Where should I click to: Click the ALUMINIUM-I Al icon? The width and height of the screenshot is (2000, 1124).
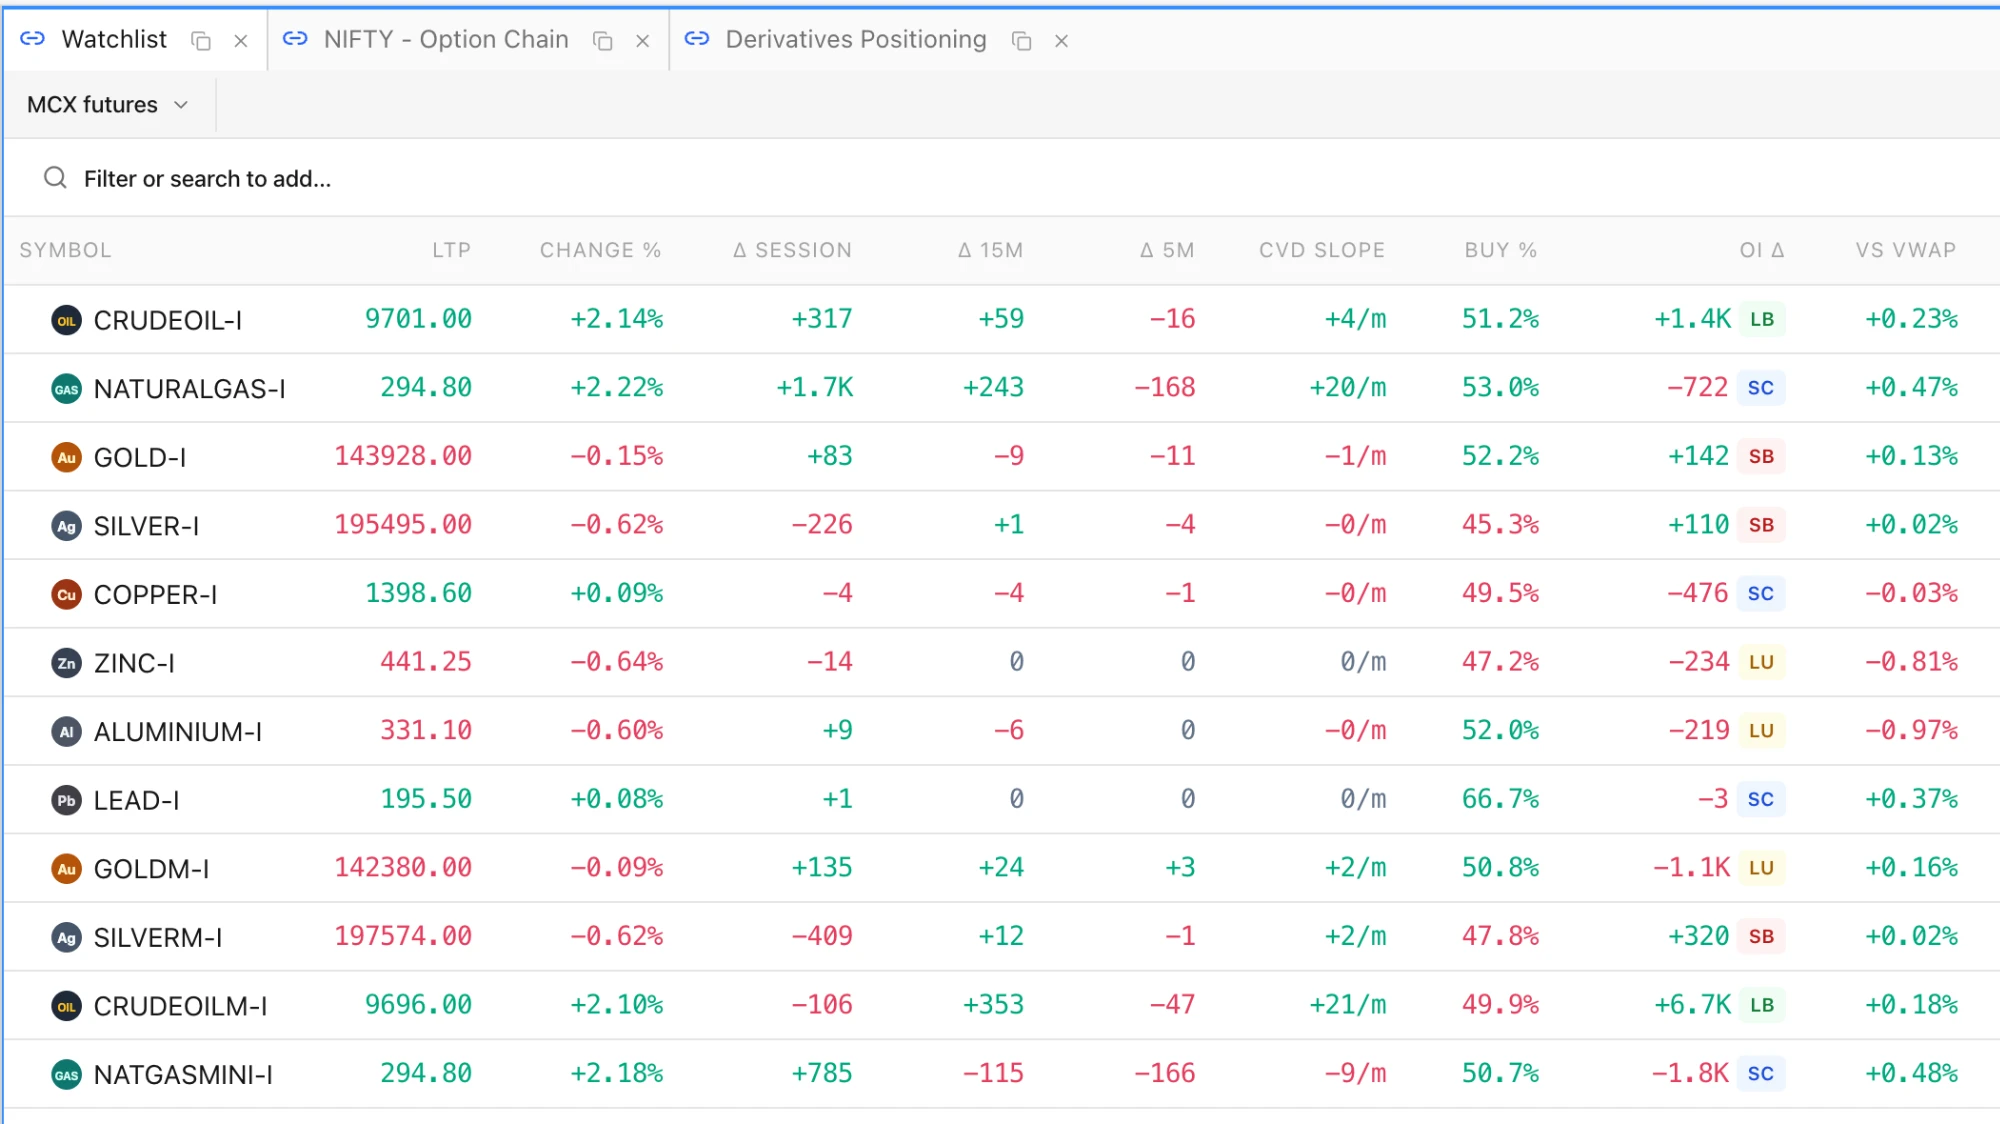coord(66,732)
